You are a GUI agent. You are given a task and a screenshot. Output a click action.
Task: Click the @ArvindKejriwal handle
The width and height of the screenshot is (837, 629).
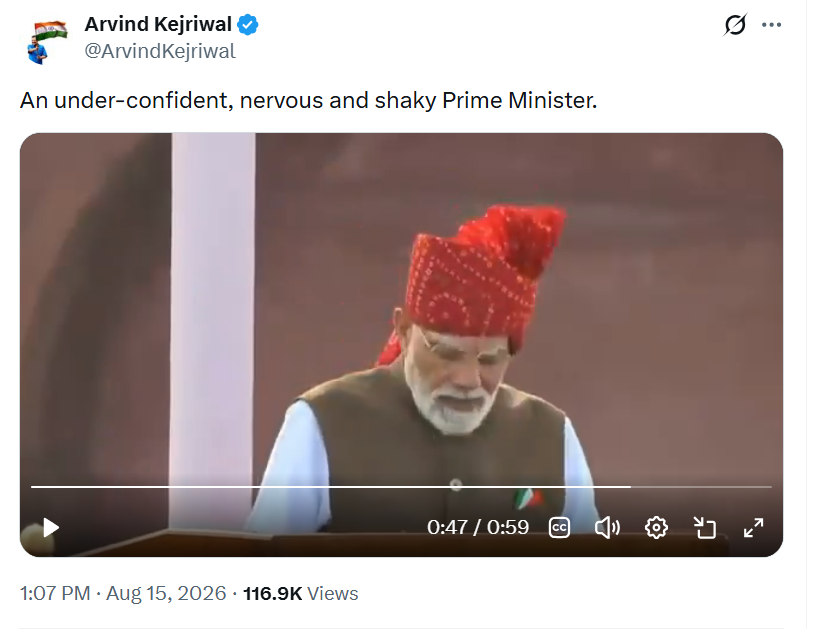click(160, 51)
